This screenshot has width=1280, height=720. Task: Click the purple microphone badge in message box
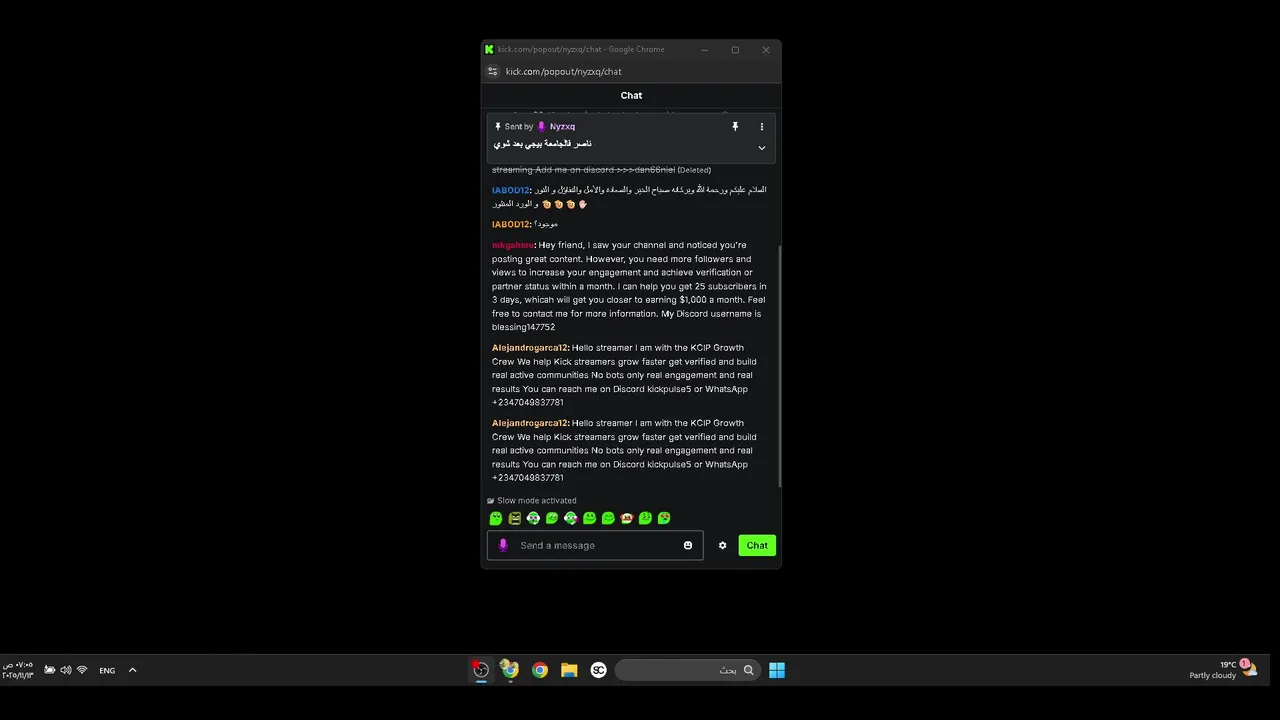click(503, 545)
